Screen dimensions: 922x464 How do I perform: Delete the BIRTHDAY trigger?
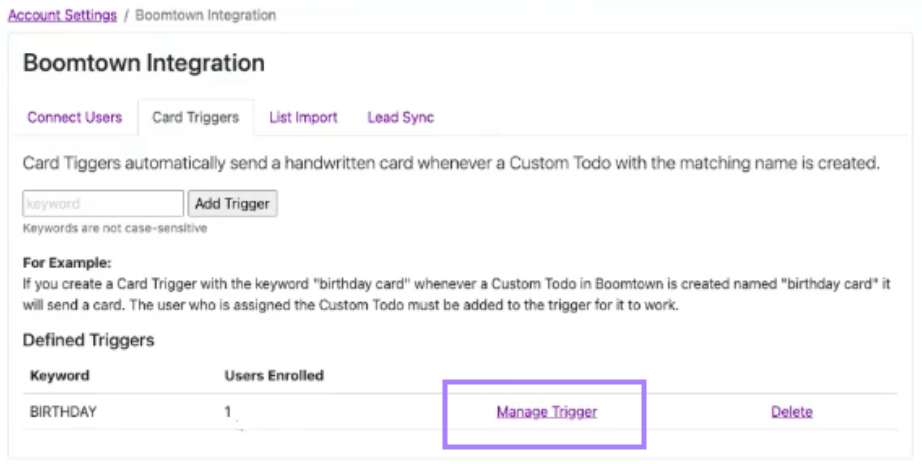tap(791, 411)
